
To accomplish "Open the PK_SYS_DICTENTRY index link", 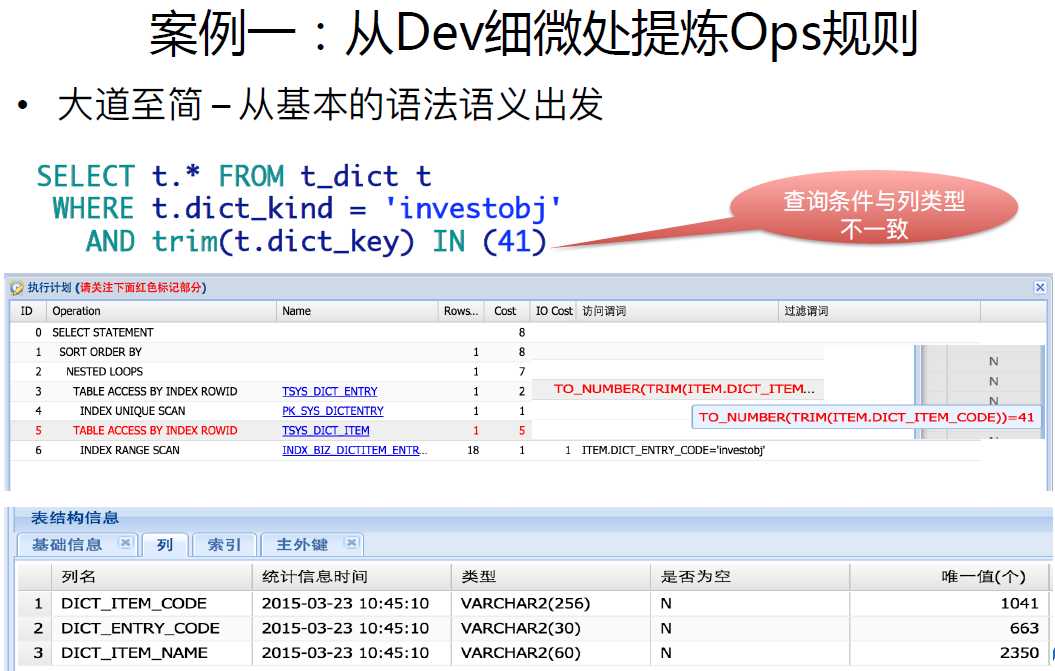I will click(x=332, y=411).
